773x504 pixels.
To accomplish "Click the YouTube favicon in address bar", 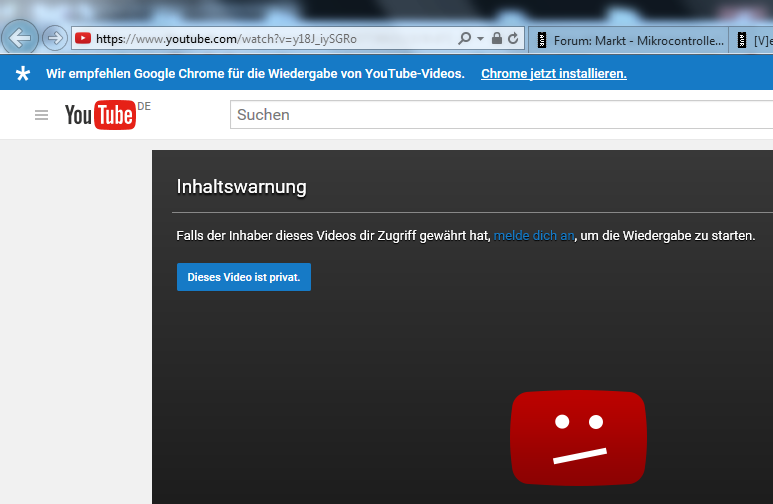I will pos(83,38).
